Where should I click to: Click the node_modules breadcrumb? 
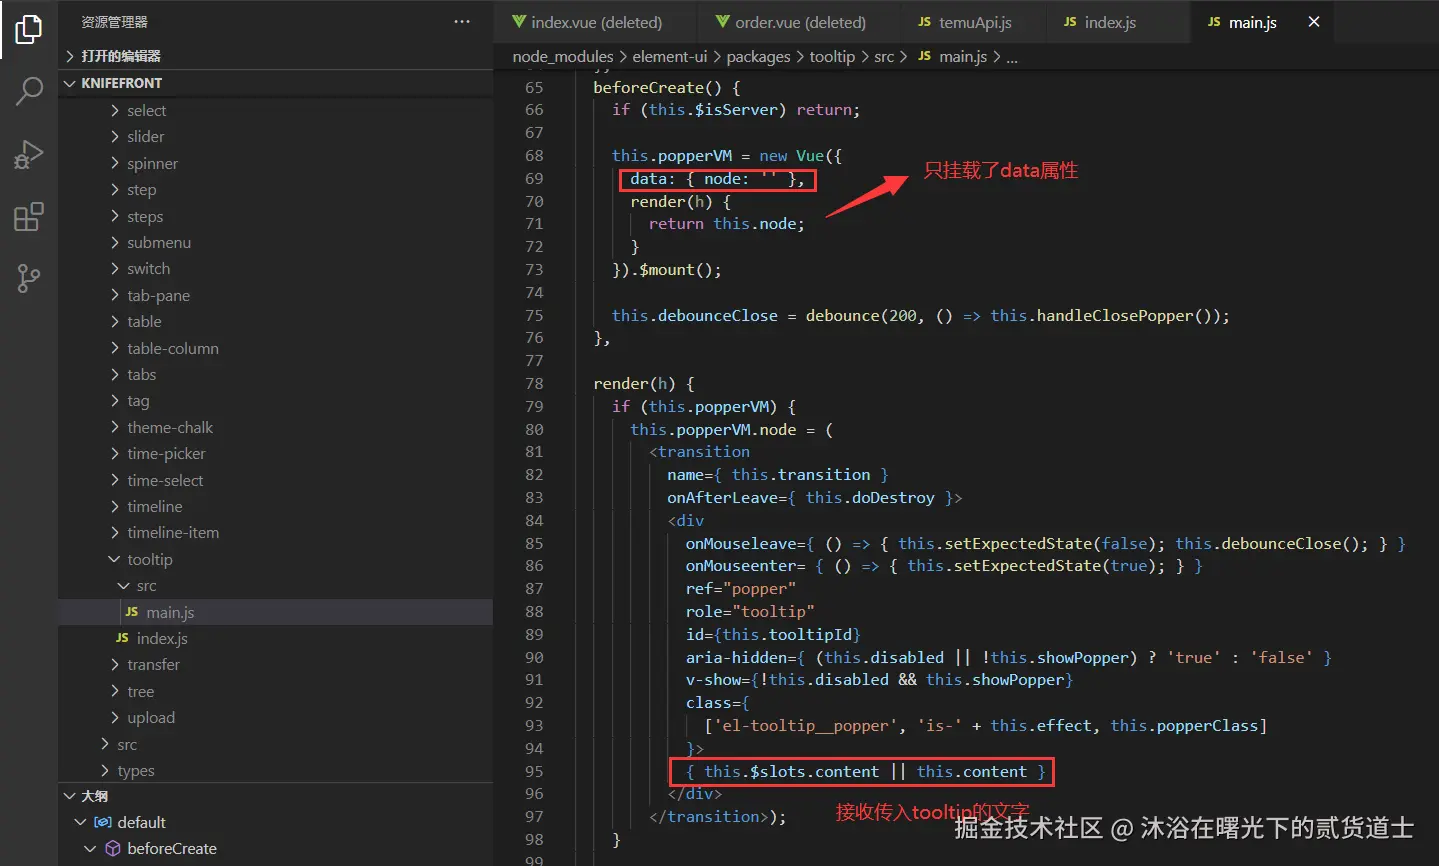[x=563, y=57]
